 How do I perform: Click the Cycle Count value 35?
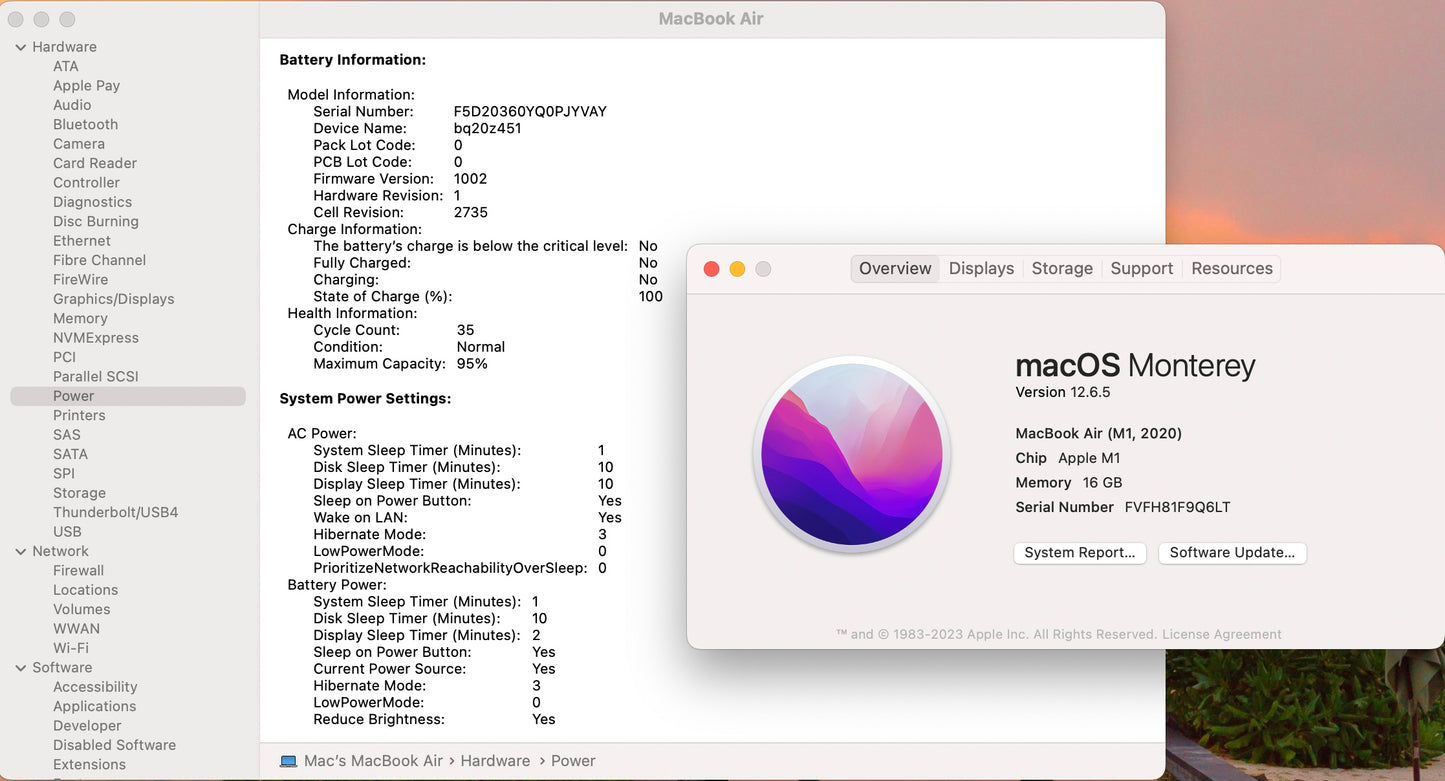pyautogui.click(x=465, y=330)
